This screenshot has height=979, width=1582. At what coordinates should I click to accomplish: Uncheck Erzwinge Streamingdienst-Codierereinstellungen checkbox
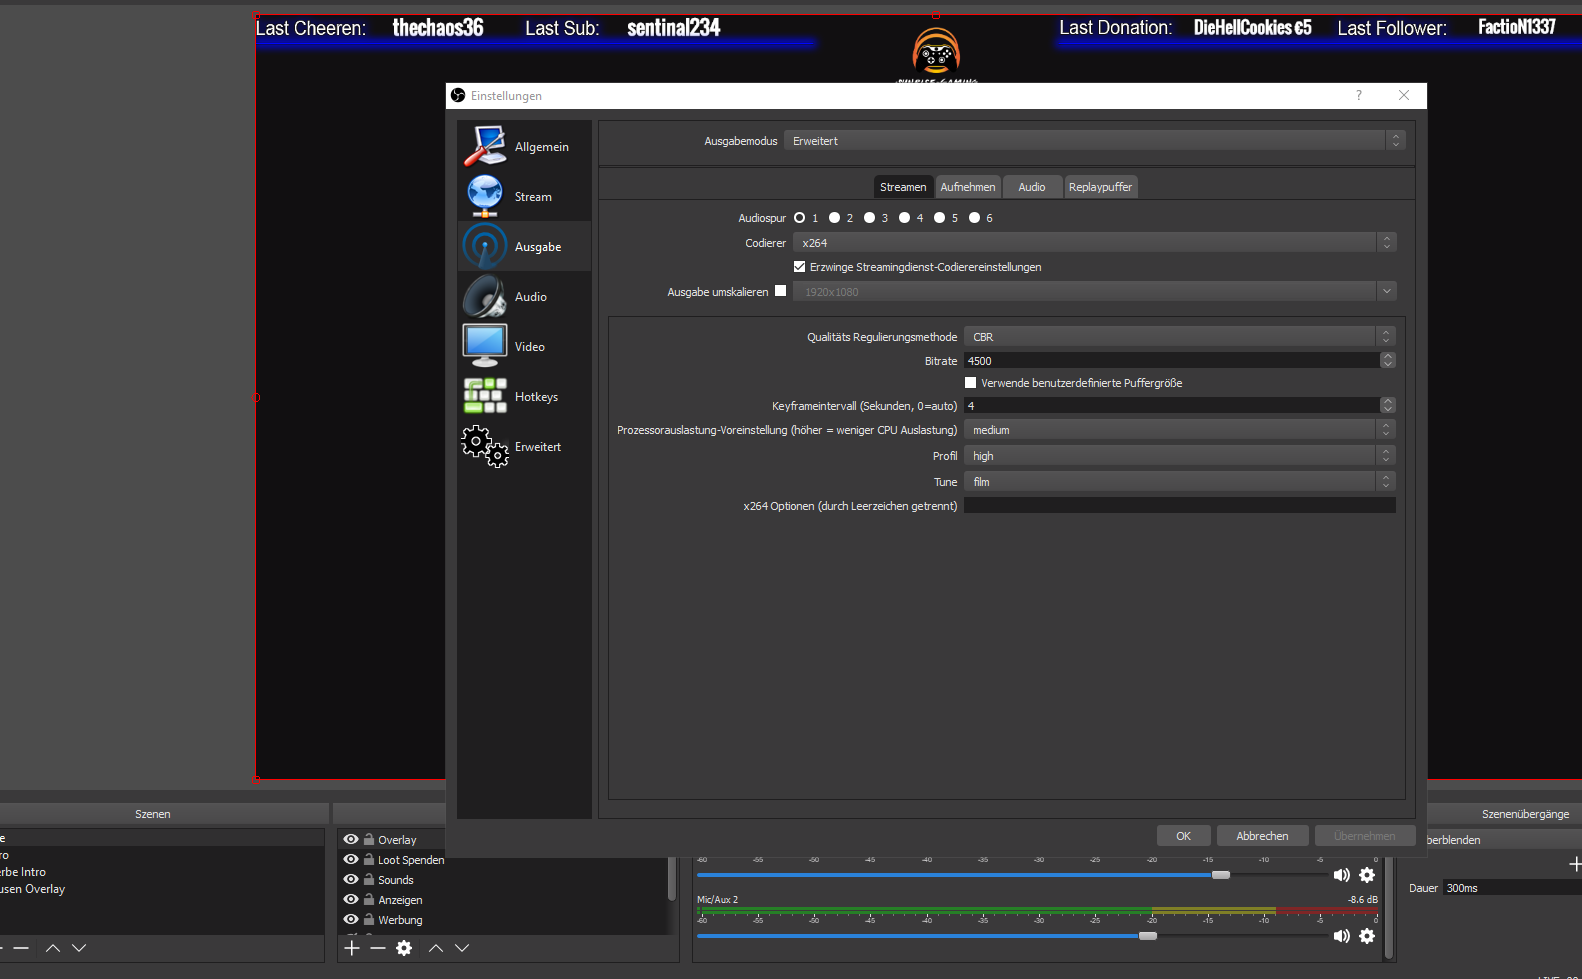799,267
